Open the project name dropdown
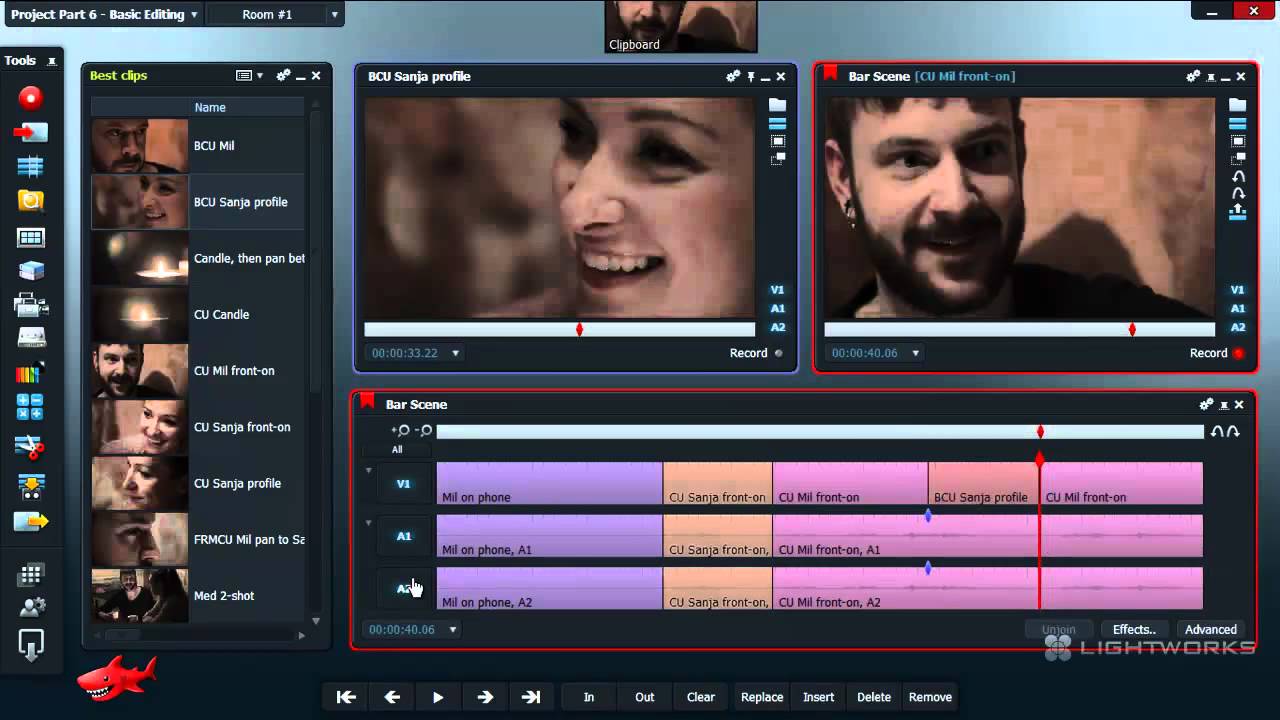Viewport: 1280px width, 720px height. click(x=194, y=15)
